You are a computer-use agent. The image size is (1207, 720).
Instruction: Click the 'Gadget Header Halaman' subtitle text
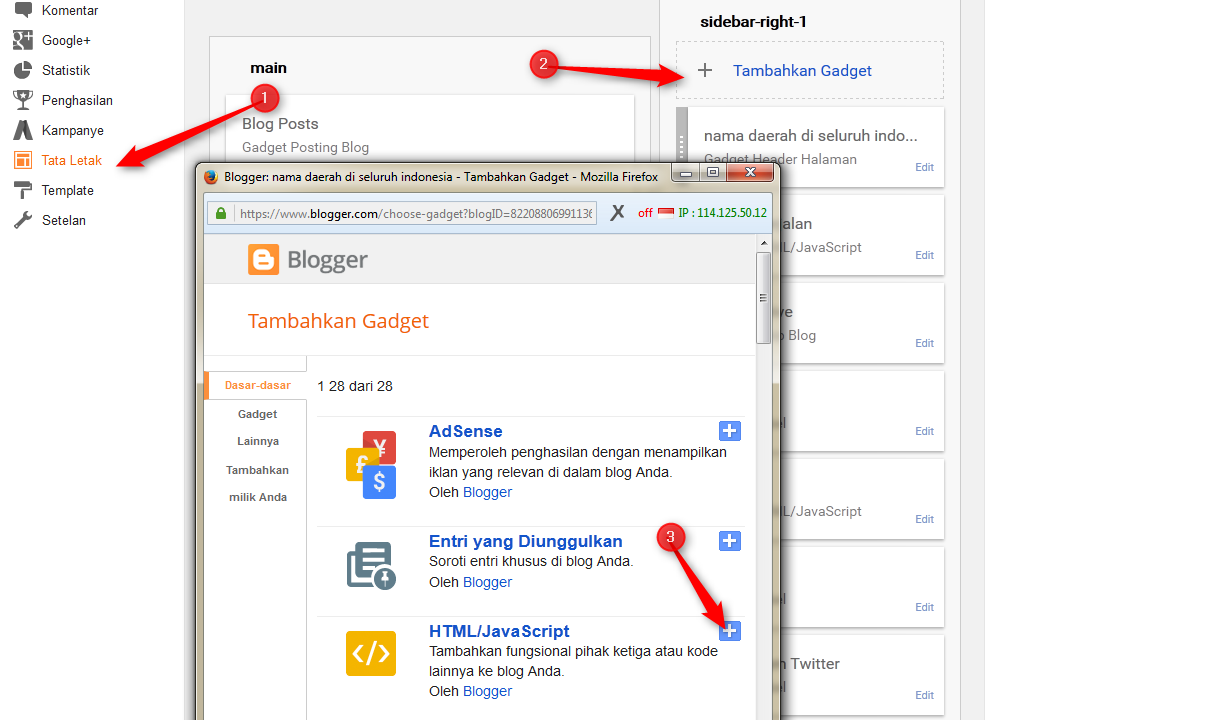(x=780, y=159)
